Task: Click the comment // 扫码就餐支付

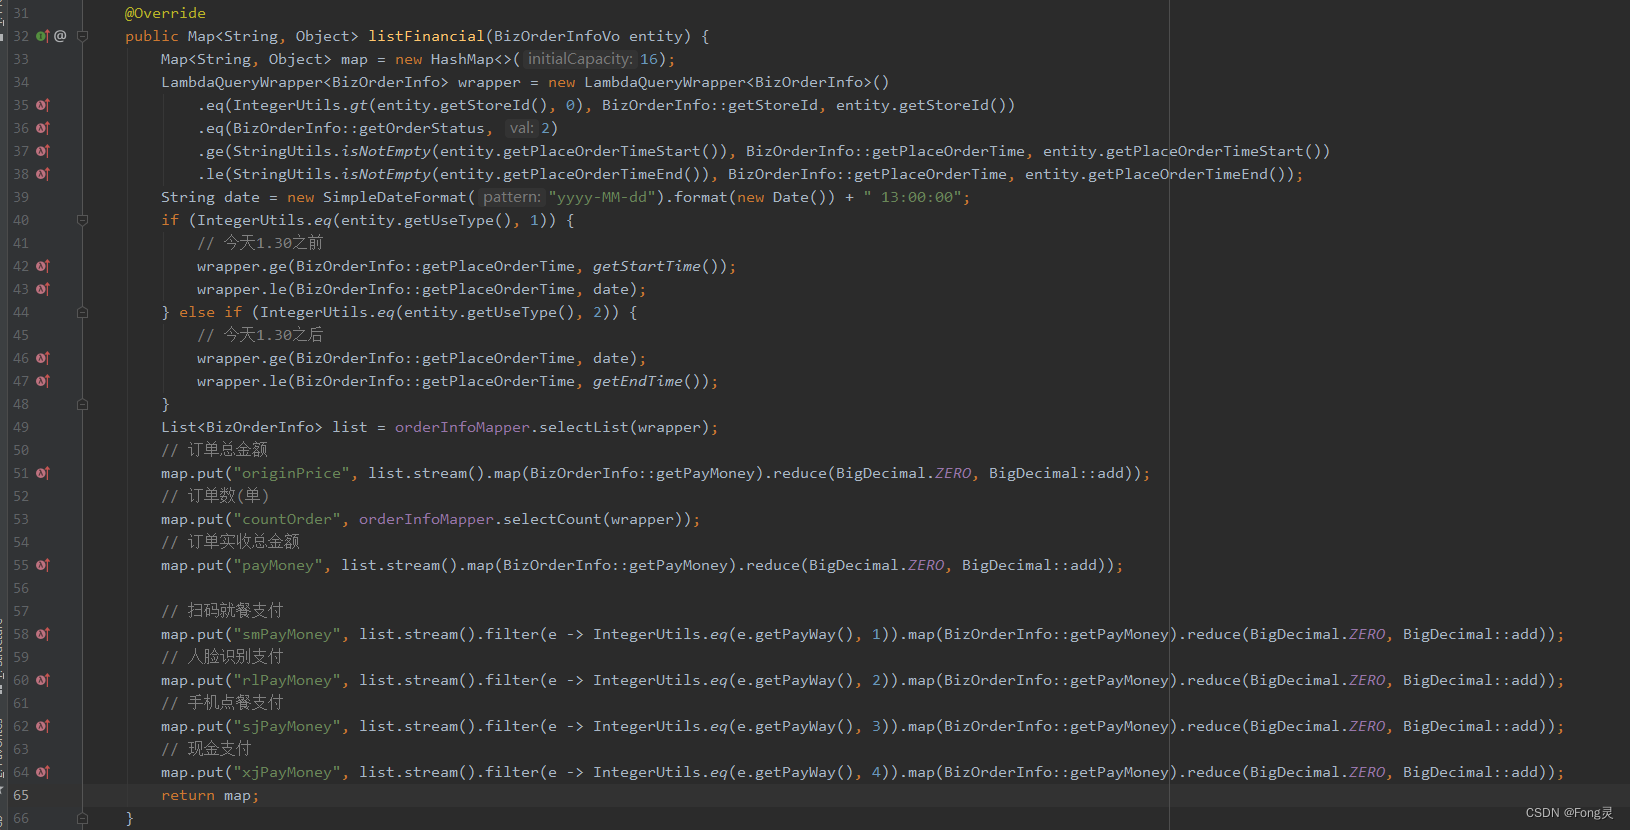Action: tap(222, 611)
